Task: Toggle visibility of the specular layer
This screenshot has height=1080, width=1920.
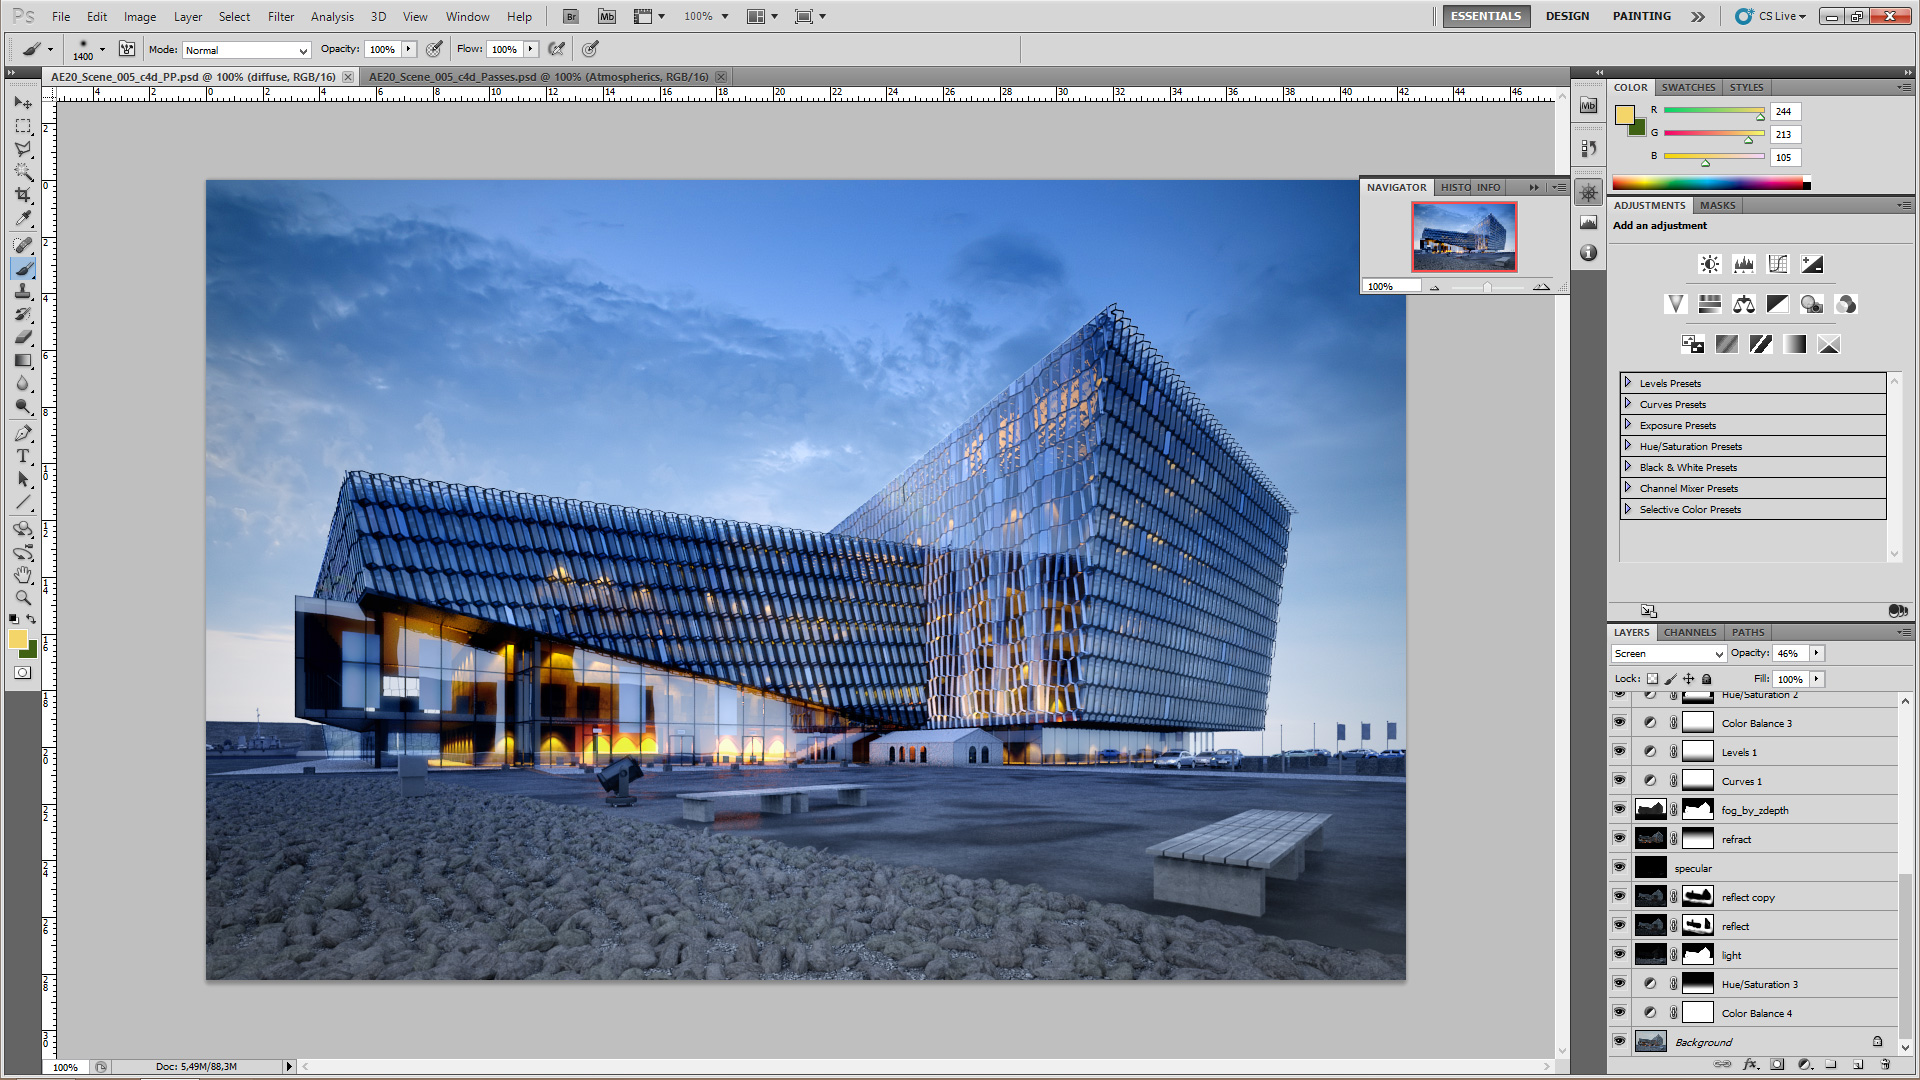Action: click(1619, 867)
